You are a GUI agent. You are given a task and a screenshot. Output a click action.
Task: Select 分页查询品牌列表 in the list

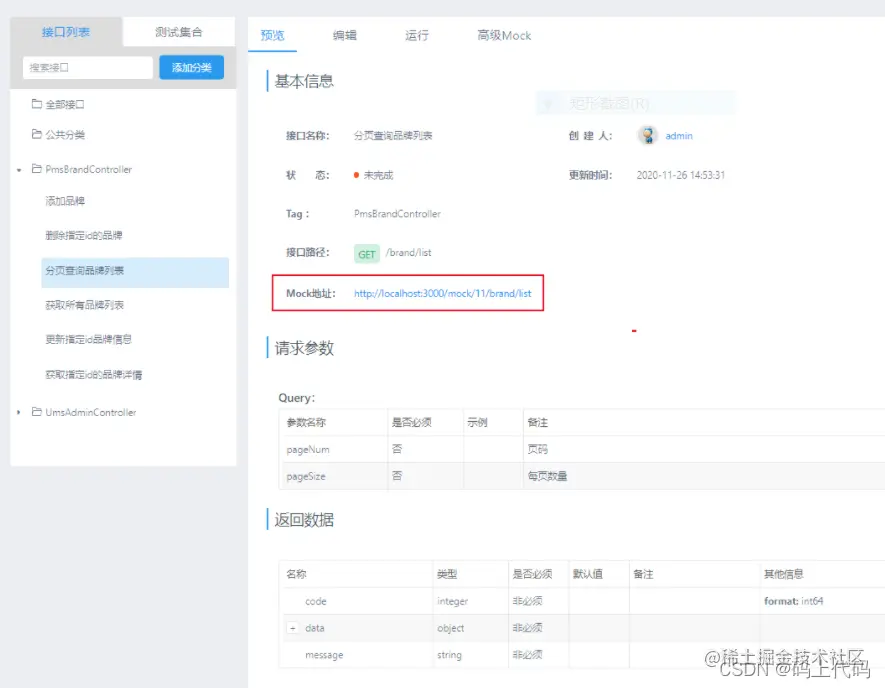135,272
